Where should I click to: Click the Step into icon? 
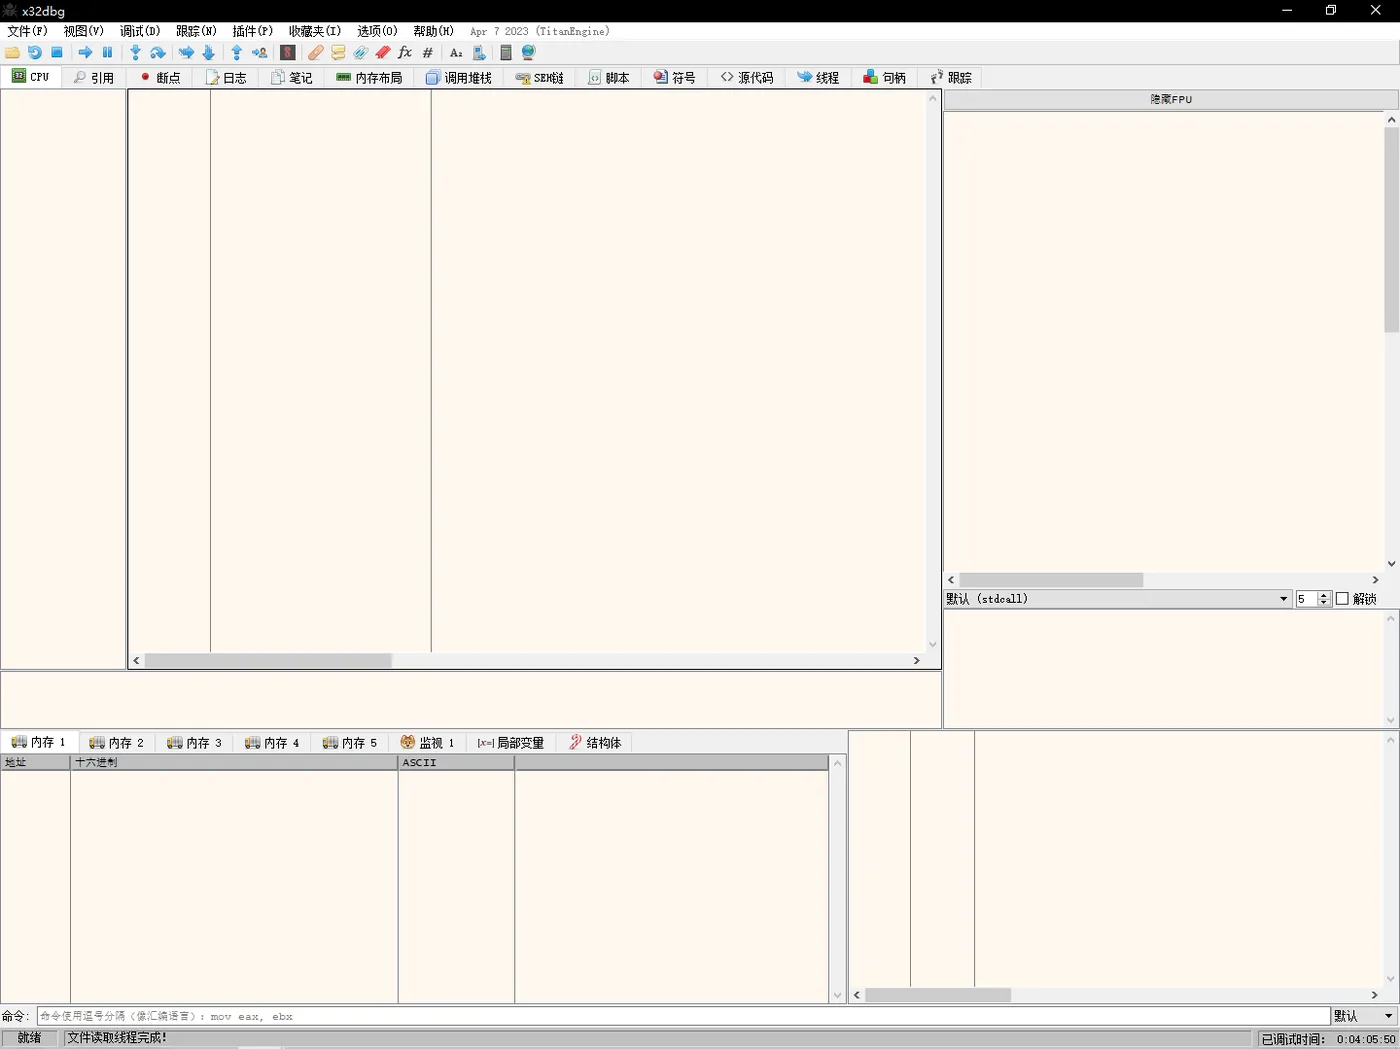tap(135, 52)
